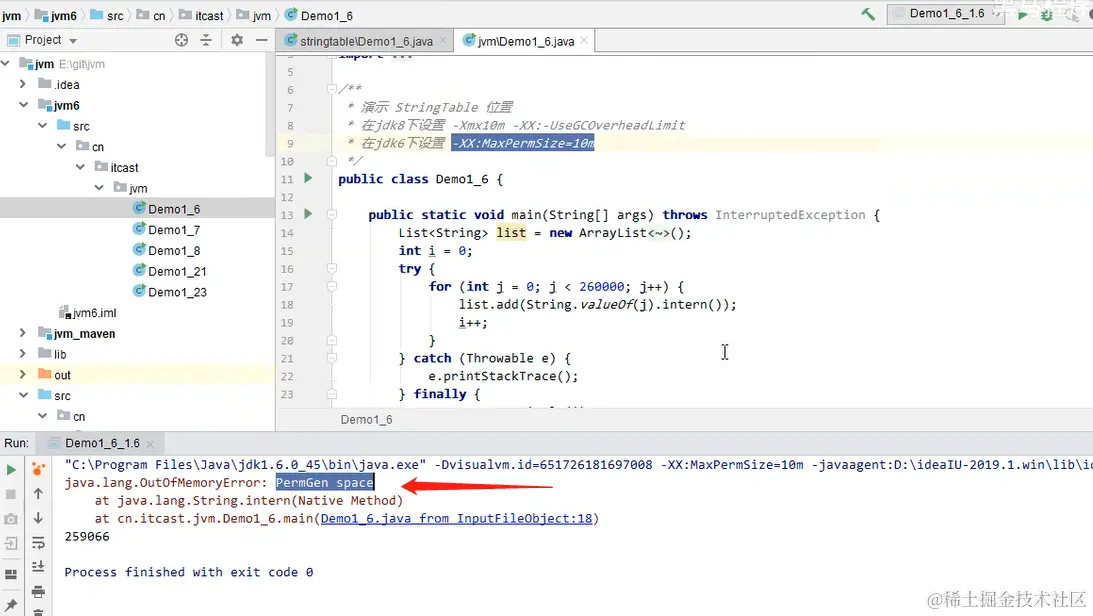This screenshot has height=616, width=1093.
Task: Collapse the itcast package node
Action: pos(80,167)
